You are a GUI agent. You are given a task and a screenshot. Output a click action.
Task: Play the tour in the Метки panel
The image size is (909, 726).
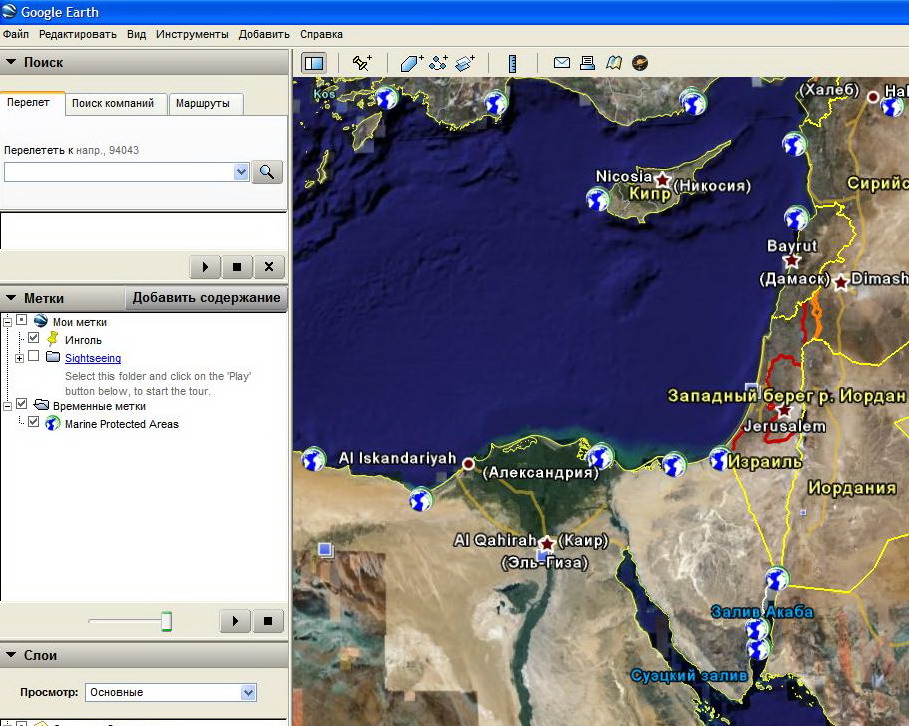(x=235, y=621)
